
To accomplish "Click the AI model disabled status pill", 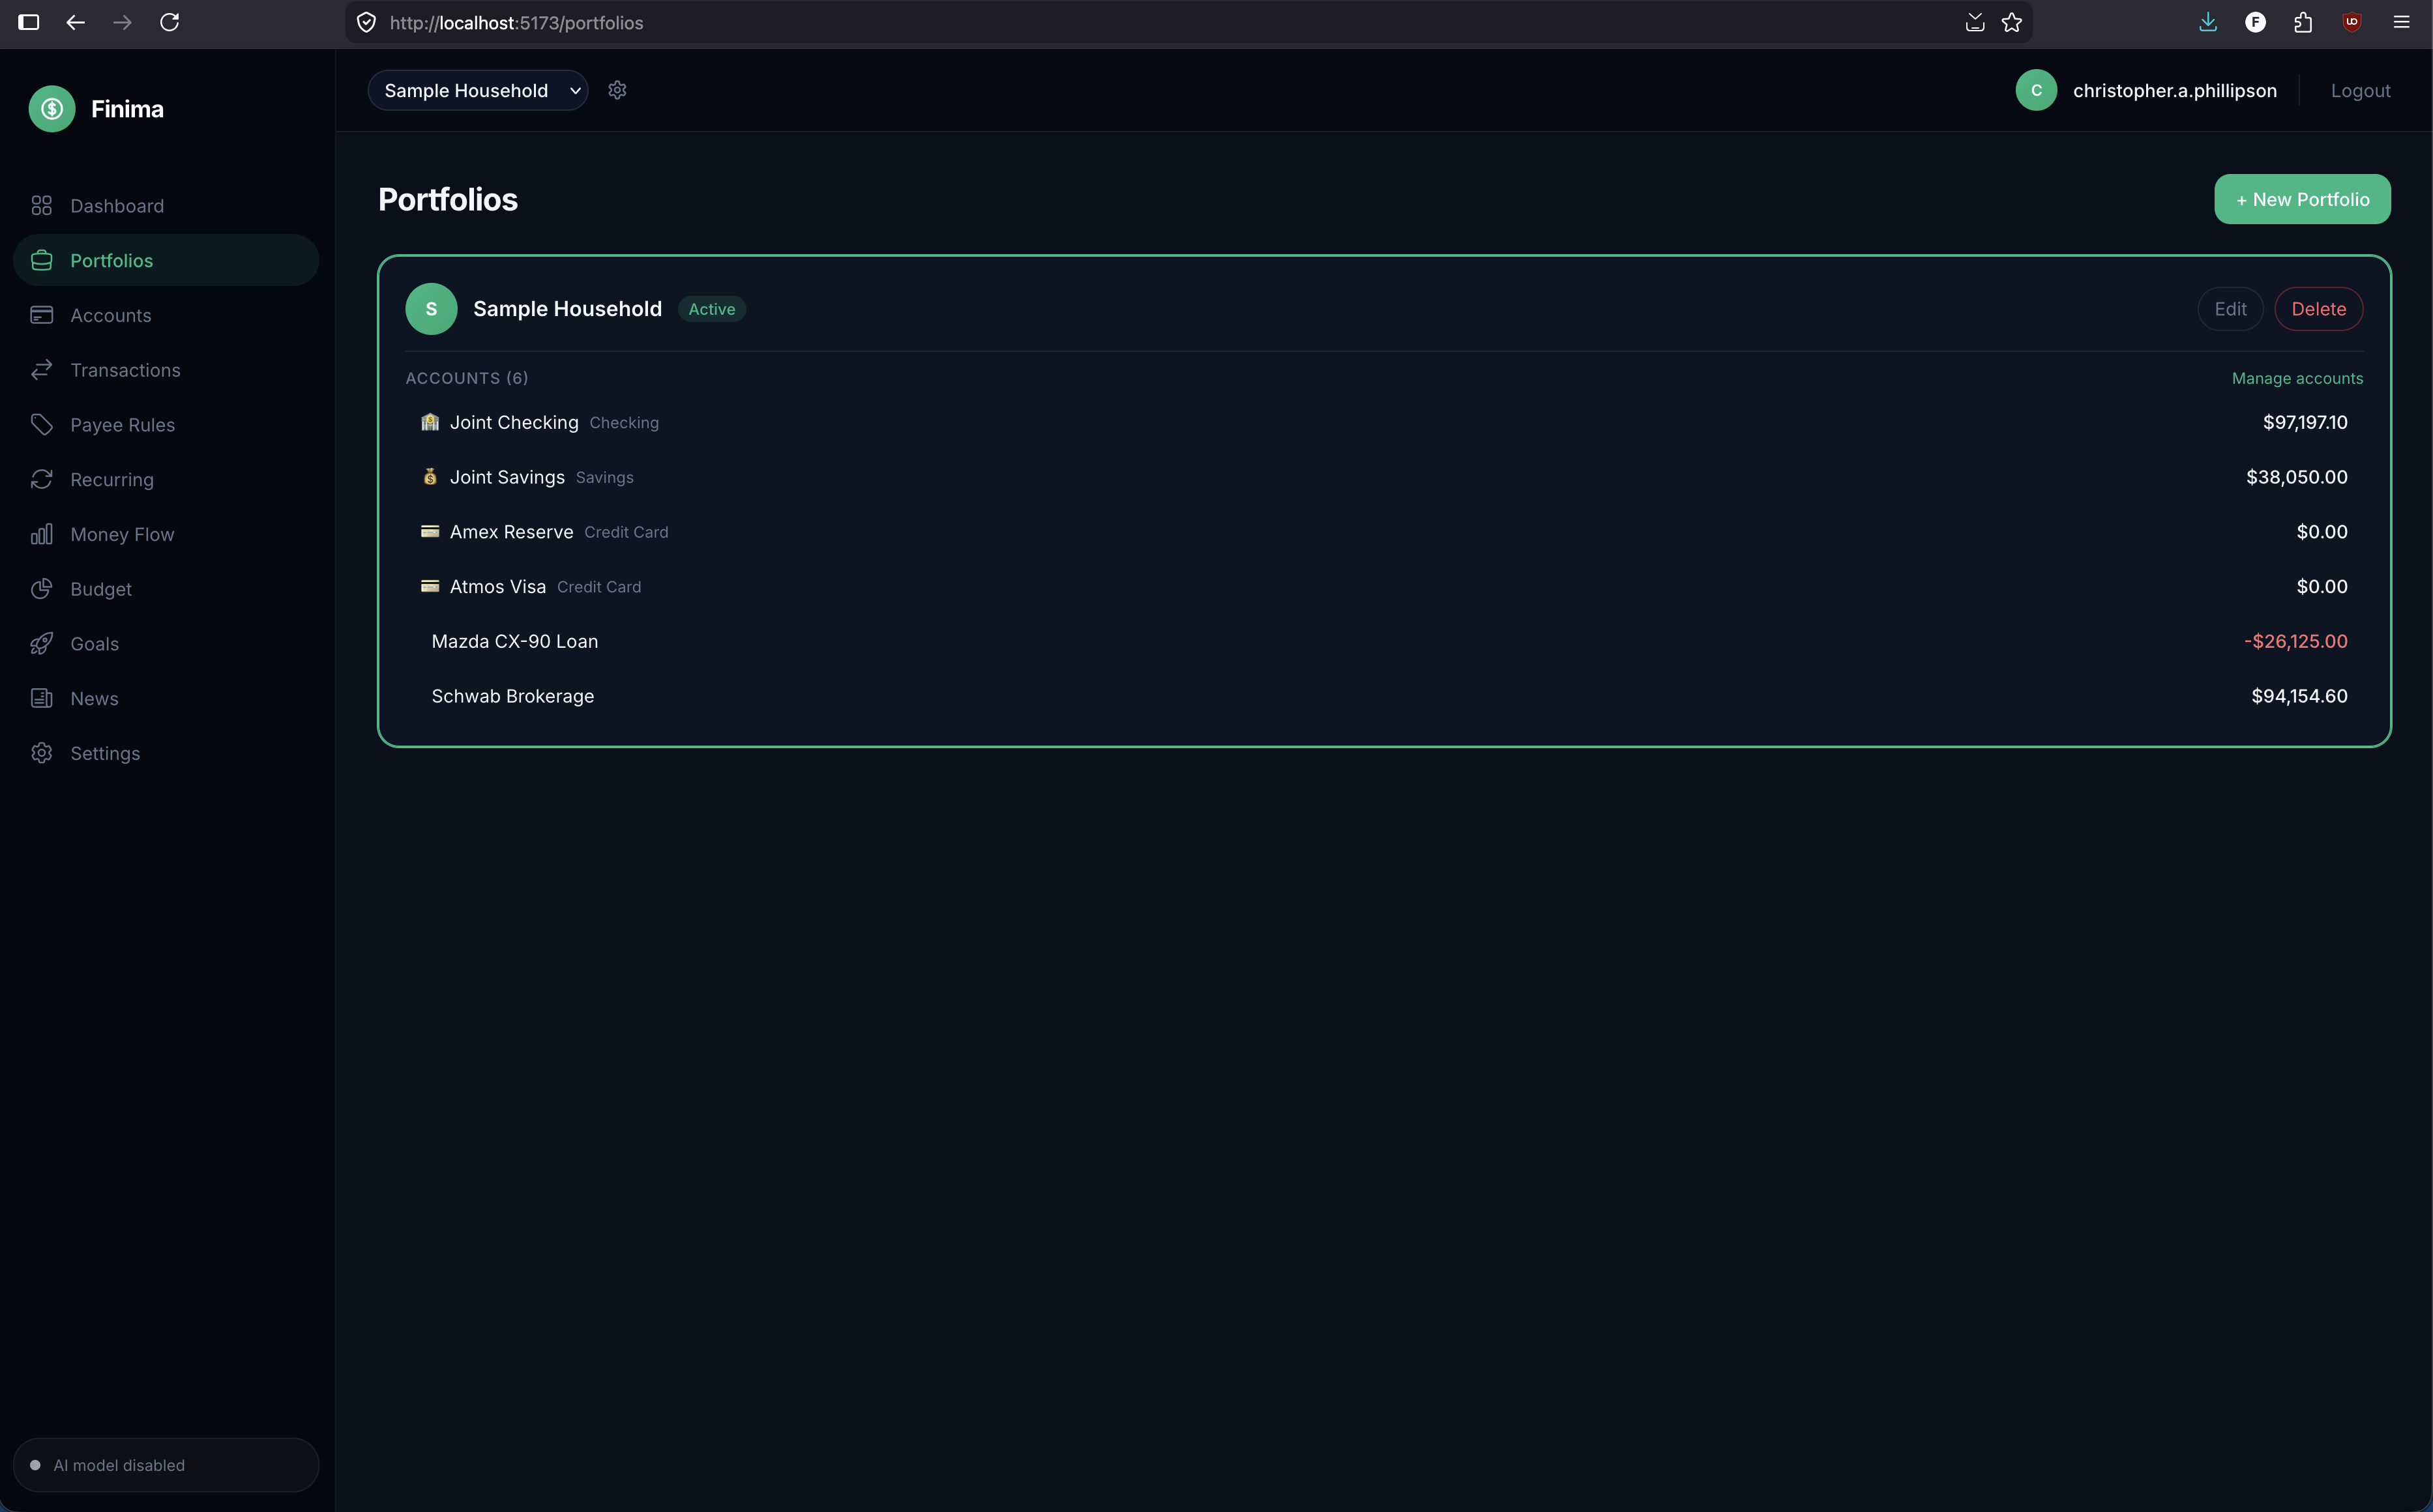I will [x=166, y=1465].
